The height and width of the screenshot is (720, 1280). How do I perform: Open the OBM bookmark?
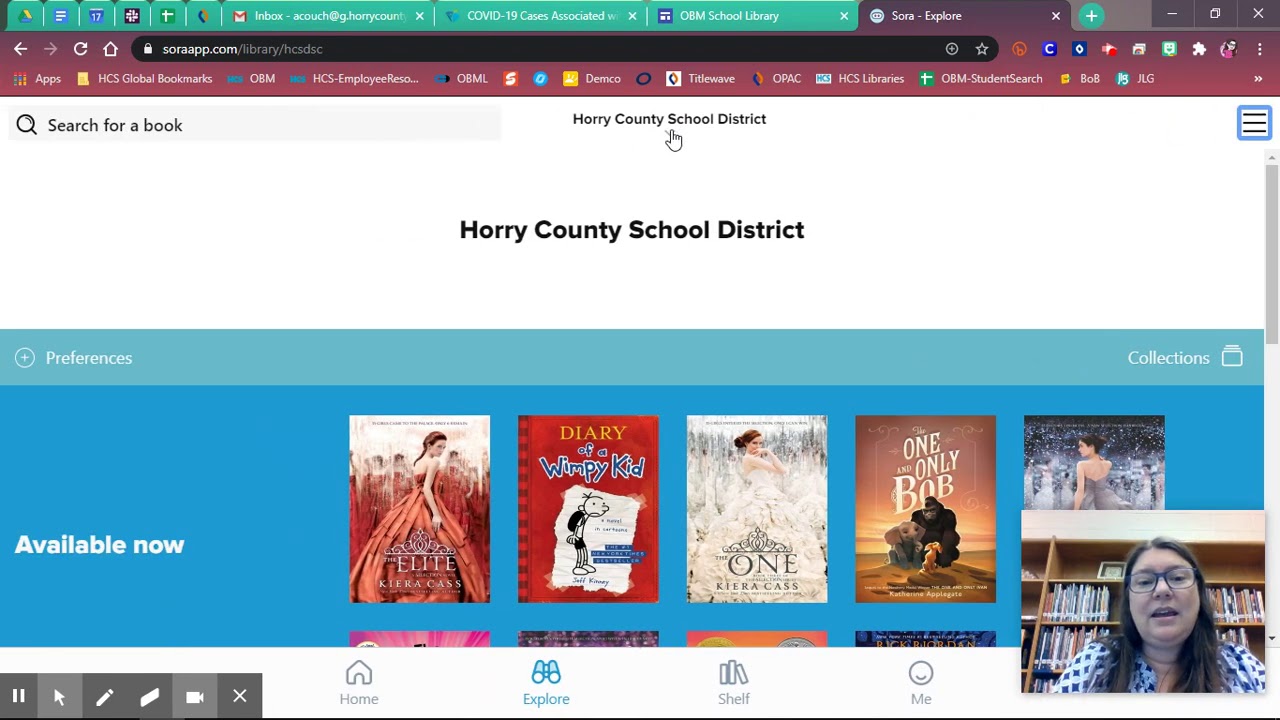[251, 79]
